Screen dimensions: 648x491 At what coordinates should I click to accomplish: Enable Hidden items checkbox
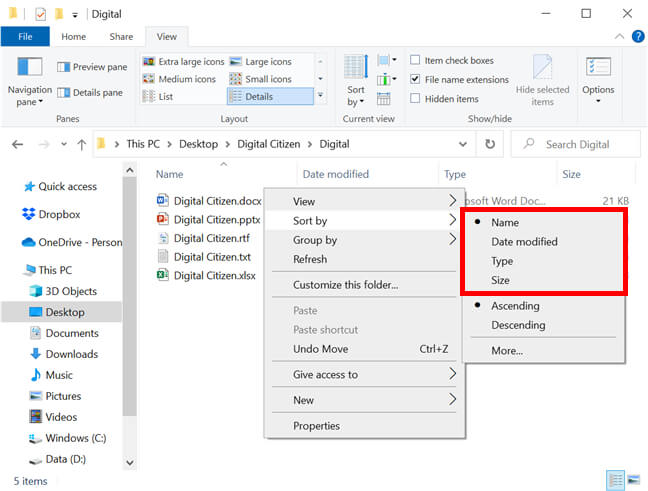click(x=415, y=98)
